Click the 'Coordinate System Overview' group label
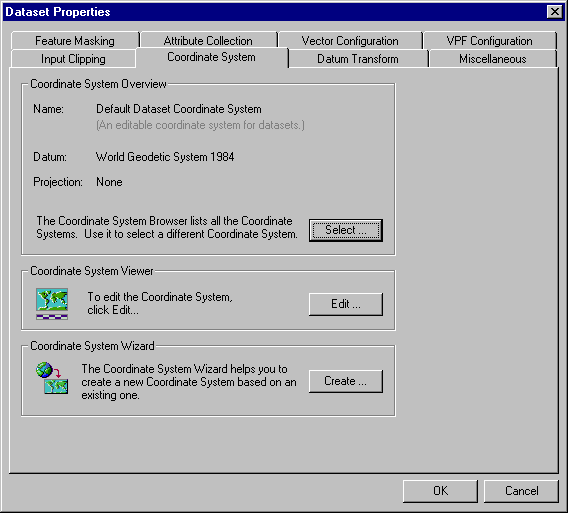Screen dimensions: 568x513 tap(98, 84)
